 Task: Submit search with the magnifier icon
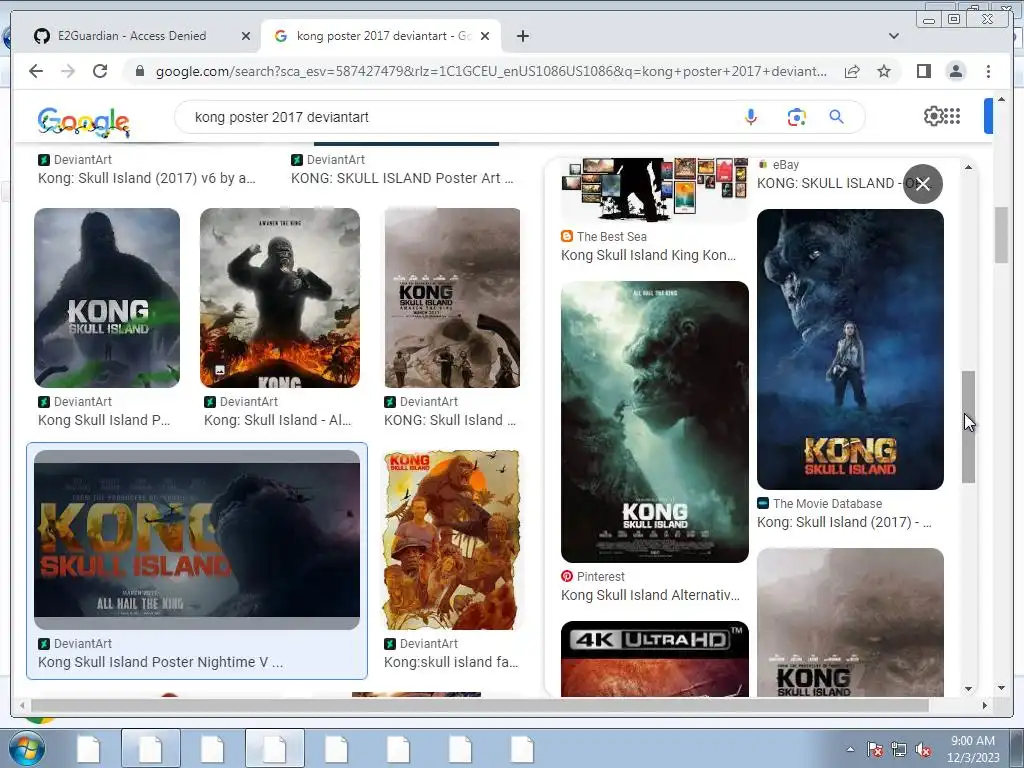pos(837,117)
